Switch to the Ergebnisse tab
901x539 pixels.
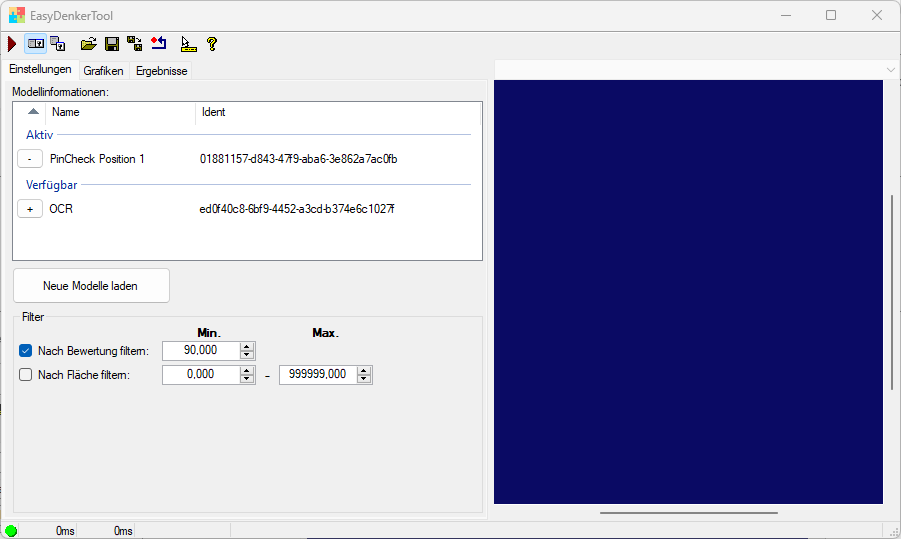(x=161, y=71)
